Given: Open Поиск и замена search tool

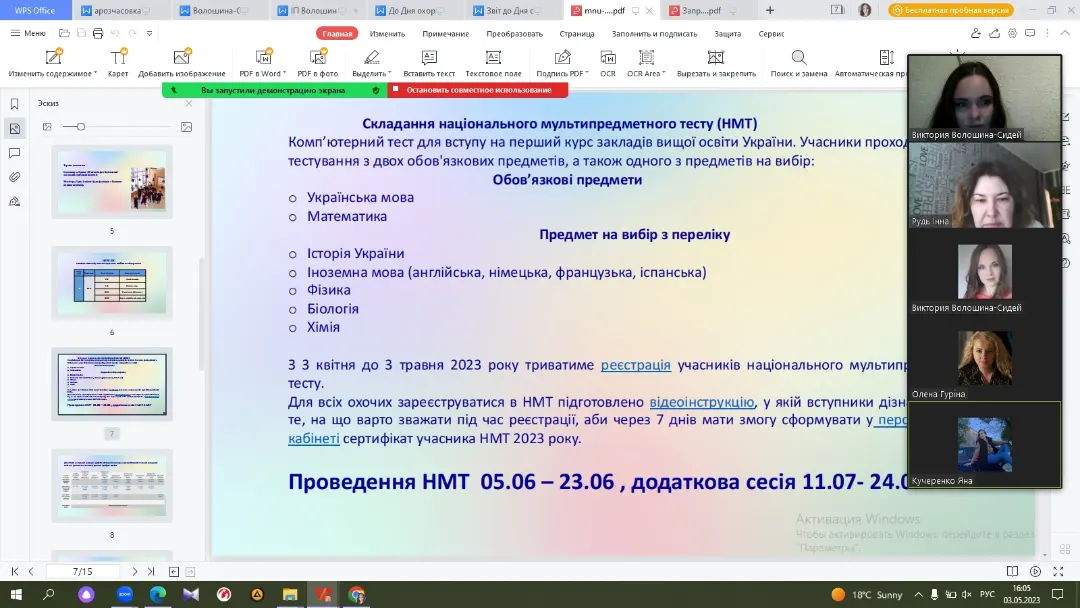Looking at the screenshot, I should pyautogui.click(x=798, y=60).
